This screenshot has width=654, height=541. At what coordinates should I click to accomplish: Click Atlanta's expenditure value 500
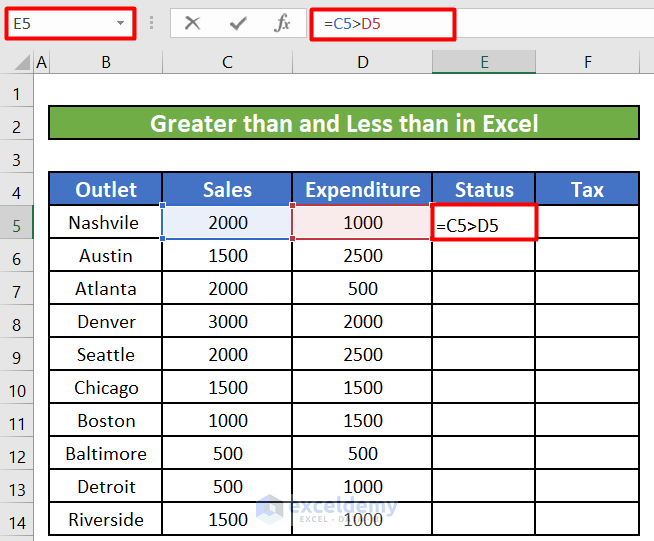362,288
